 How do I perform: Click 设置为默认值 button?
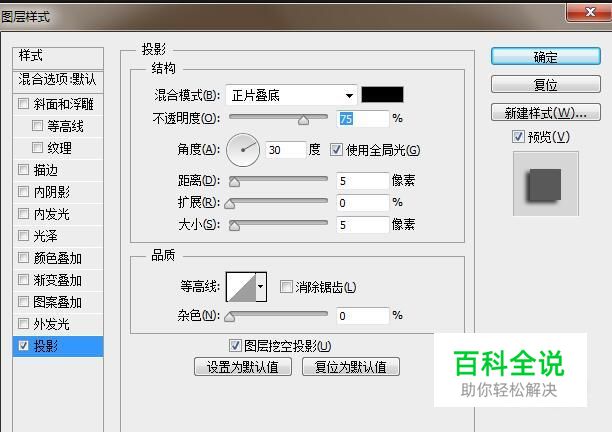pyautogui.click(x=242, y=367)
